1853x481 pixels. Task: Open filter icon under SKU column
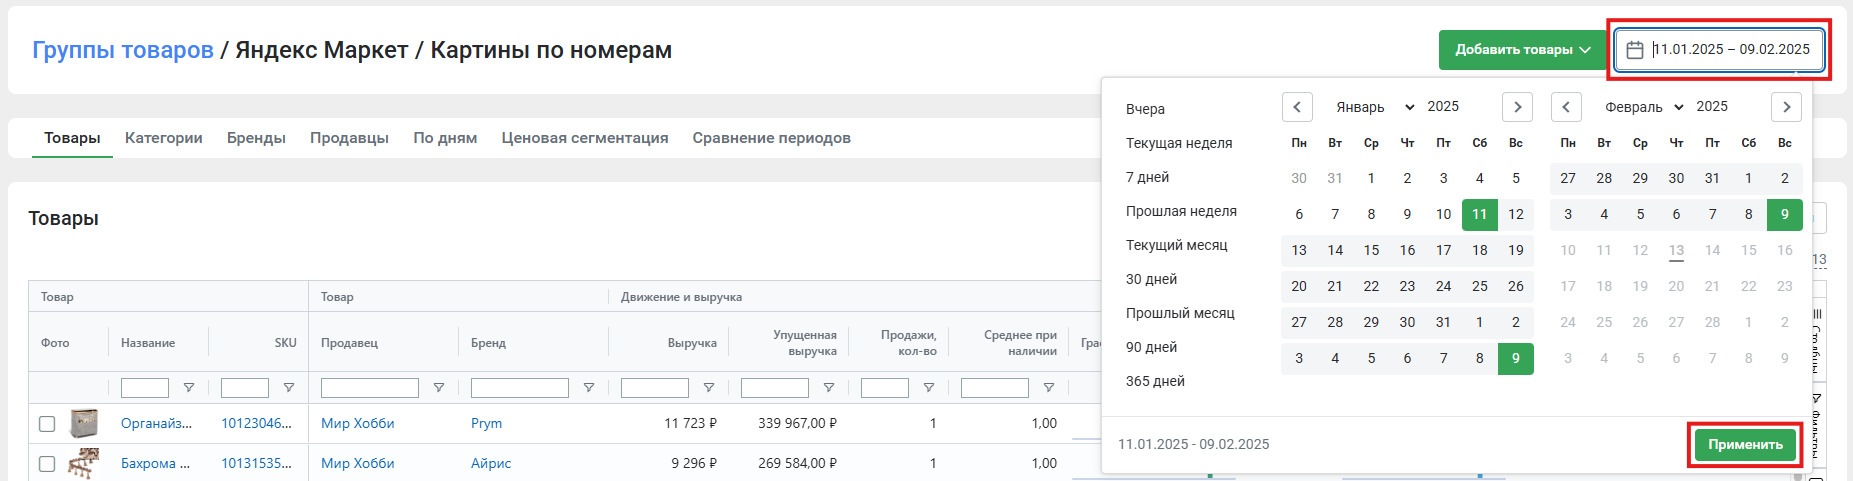[288, 388]
